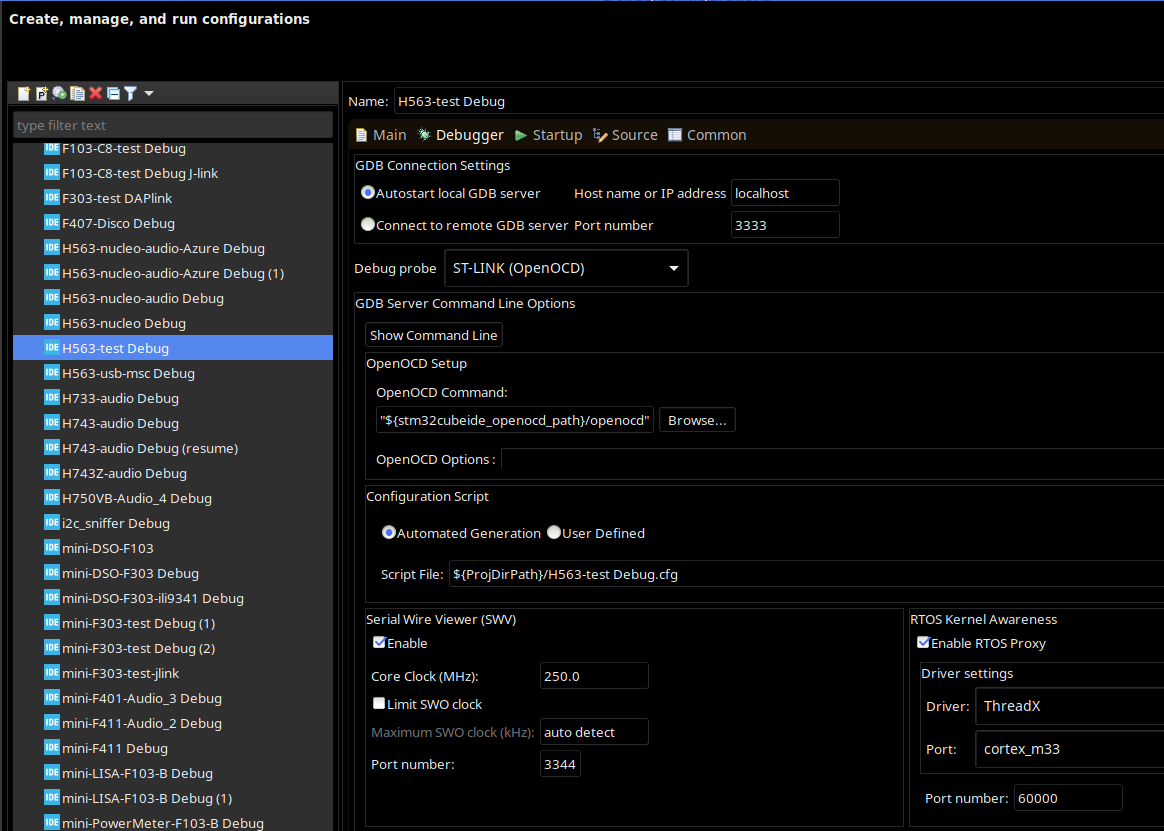Click the New prototype icon

point(42,93)
